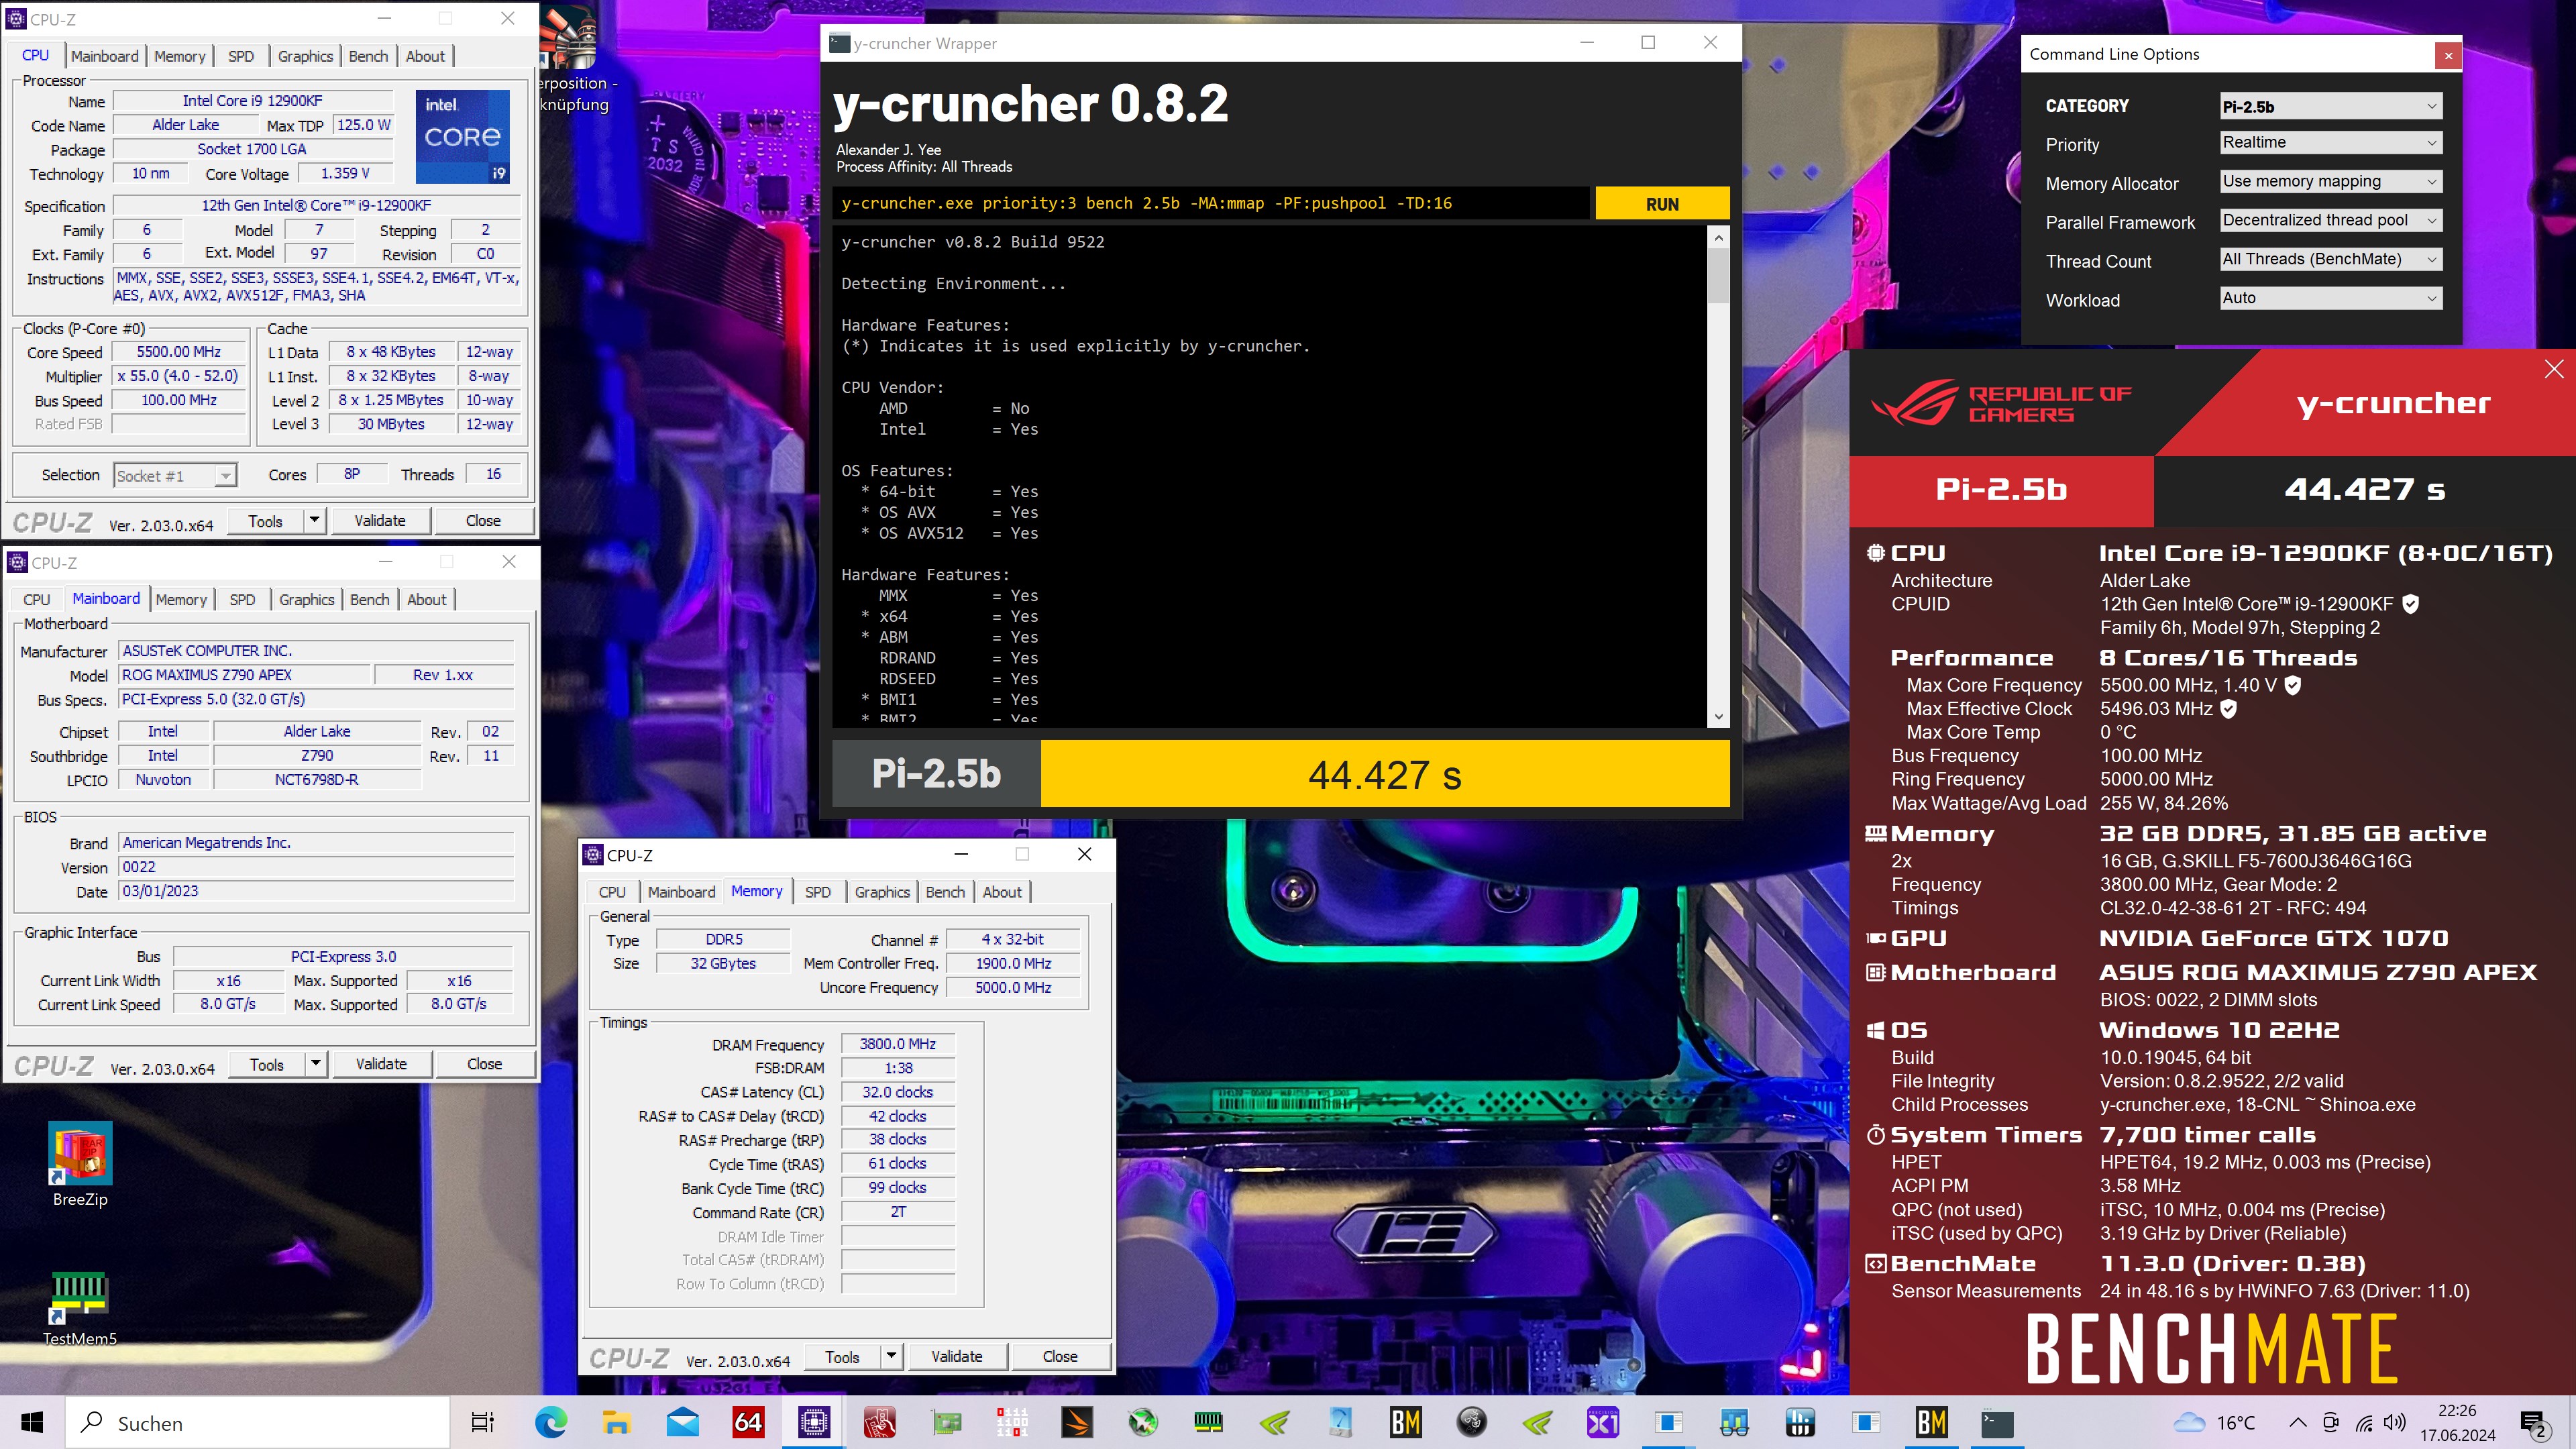Open network settings tray icon

tap(2364, 1423)
